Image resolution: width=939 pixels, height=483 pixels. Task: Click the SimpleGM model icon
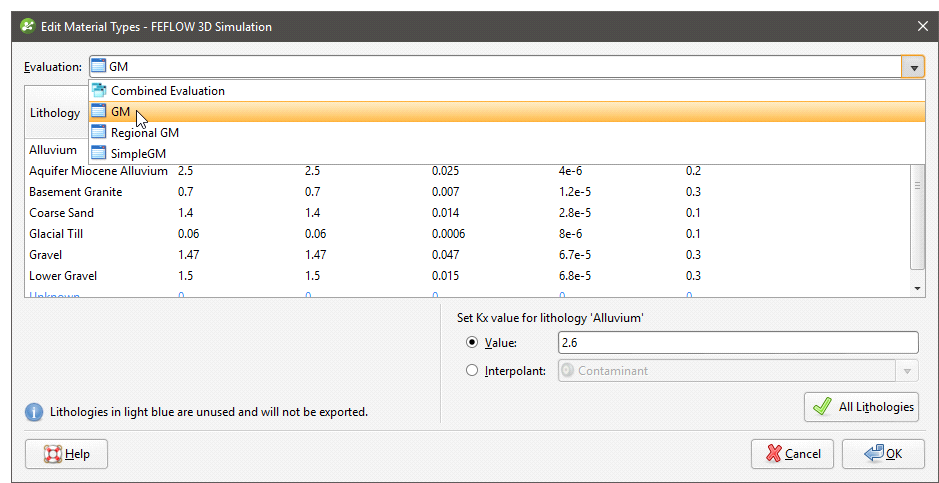click(x=99, y=154)
